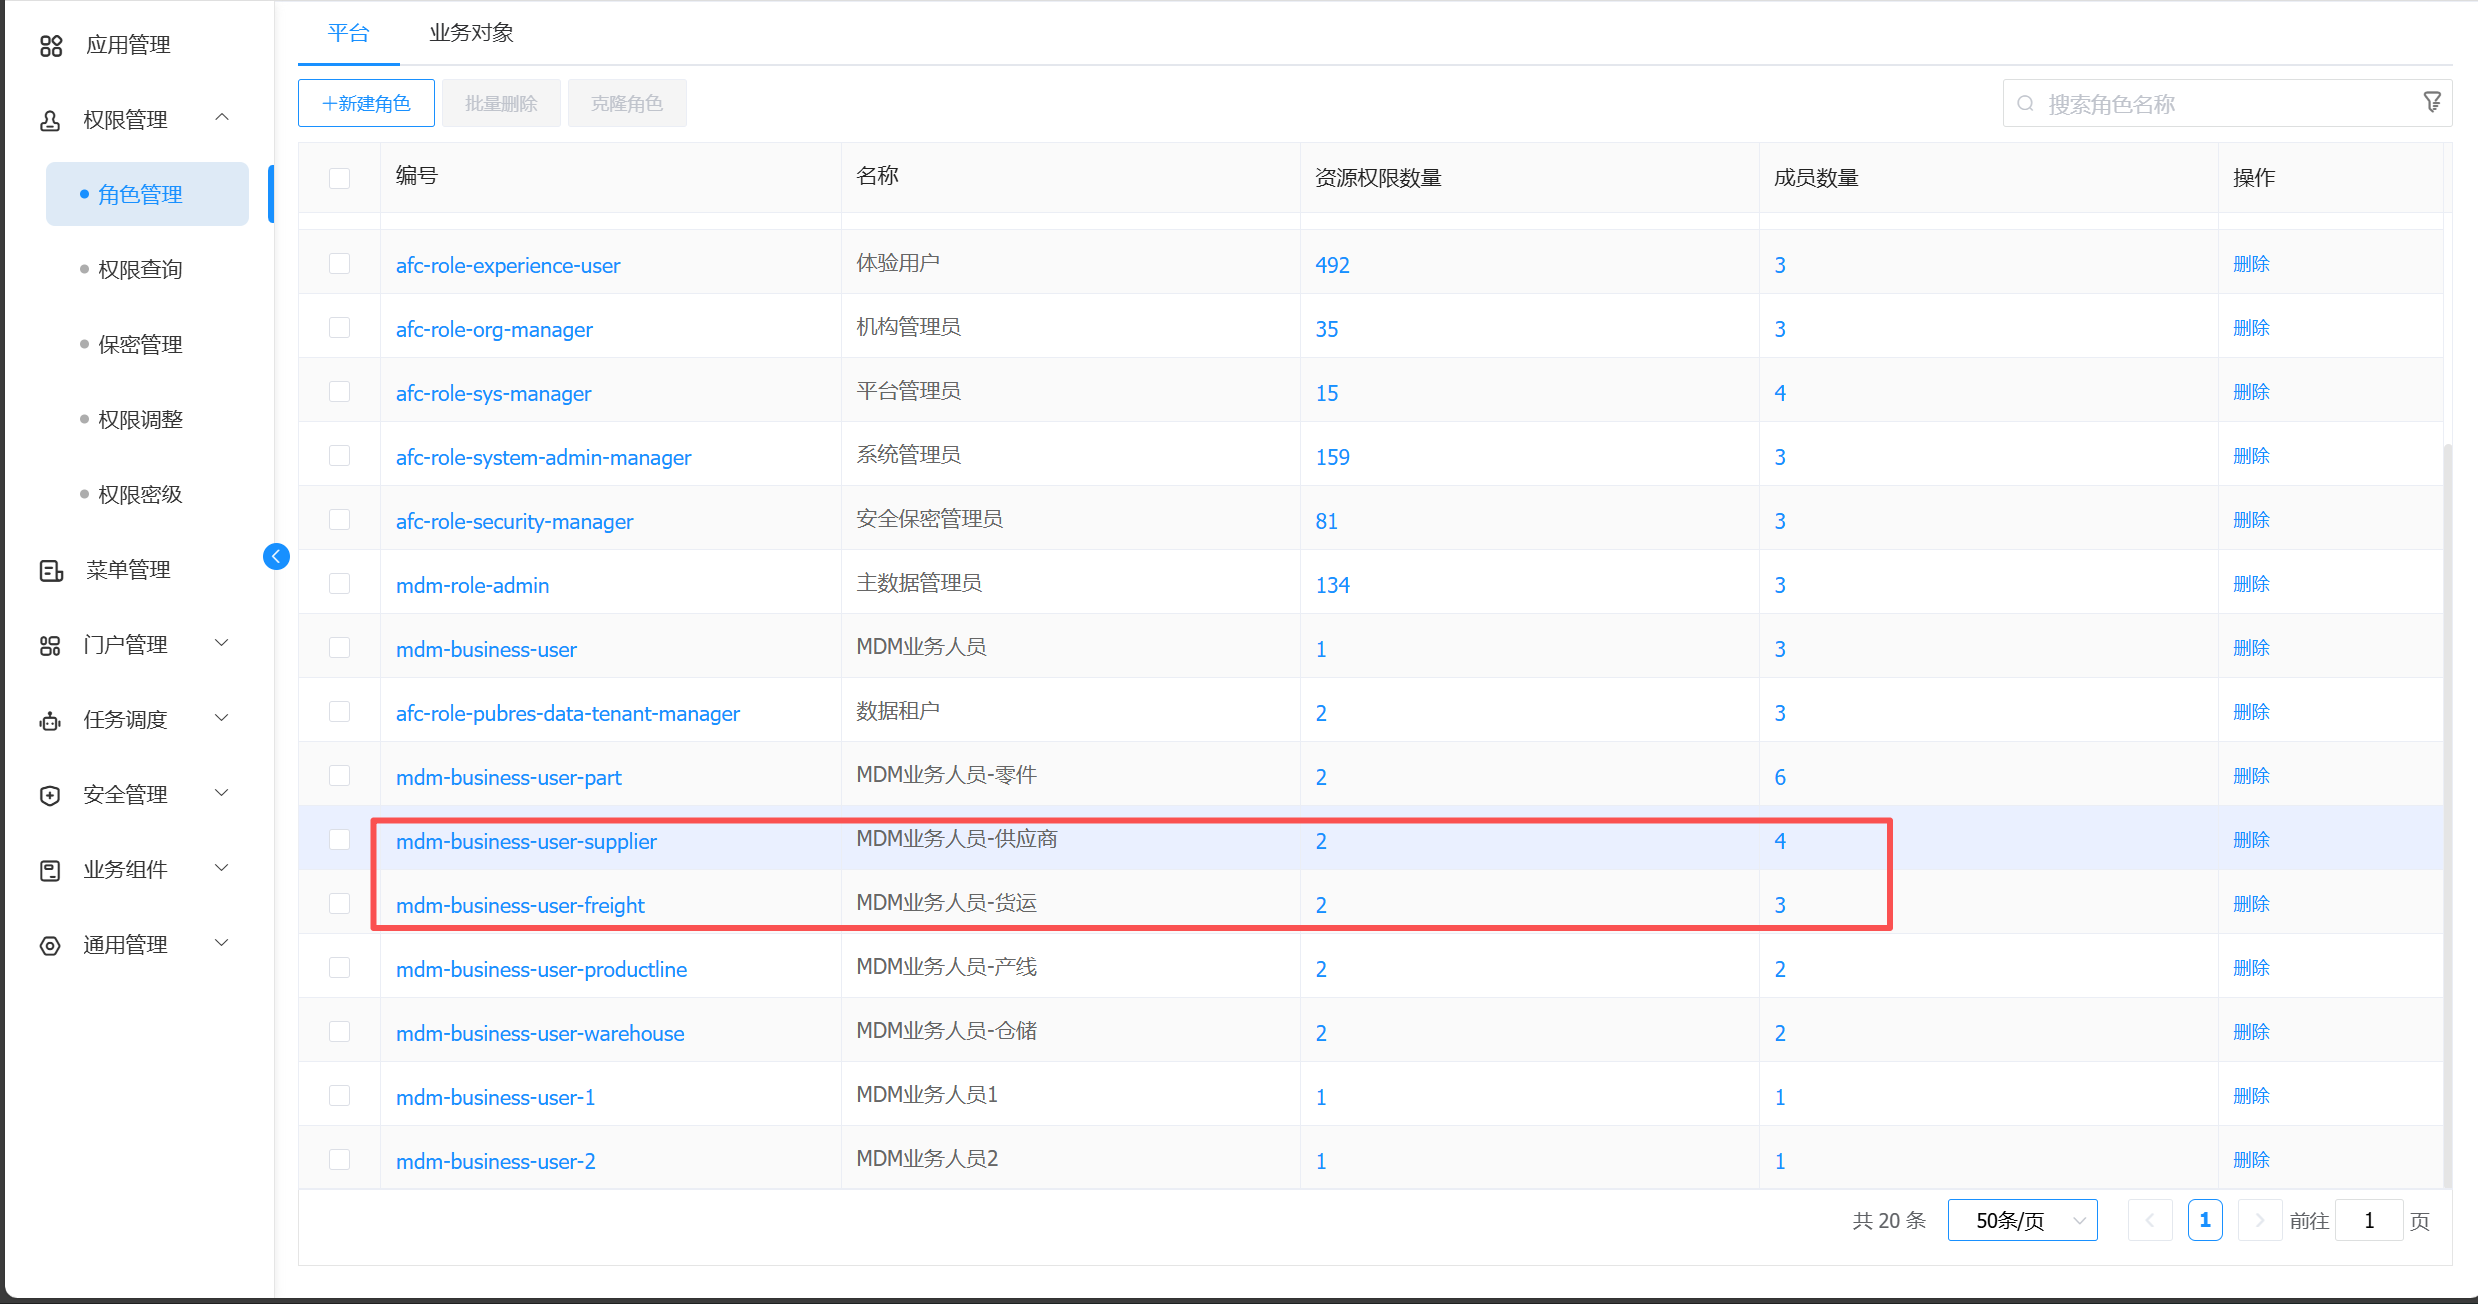Open the mdm-business-user-supplier role link
2478x1304 pixels.
click(526, 842)
